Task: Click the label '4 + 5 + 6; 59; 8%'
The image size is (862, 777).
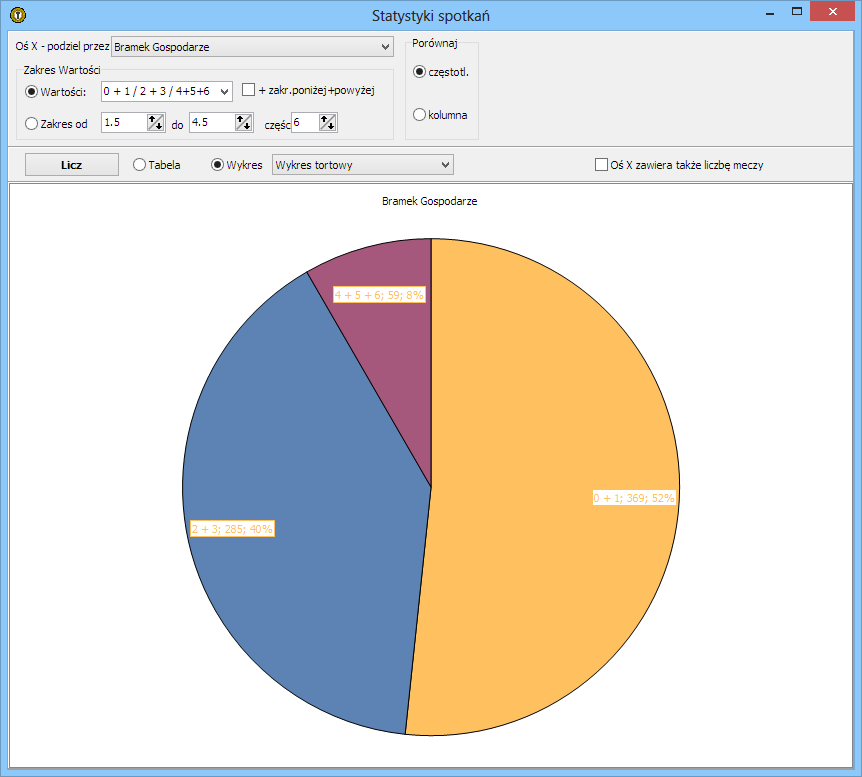Action: [379, 295]
